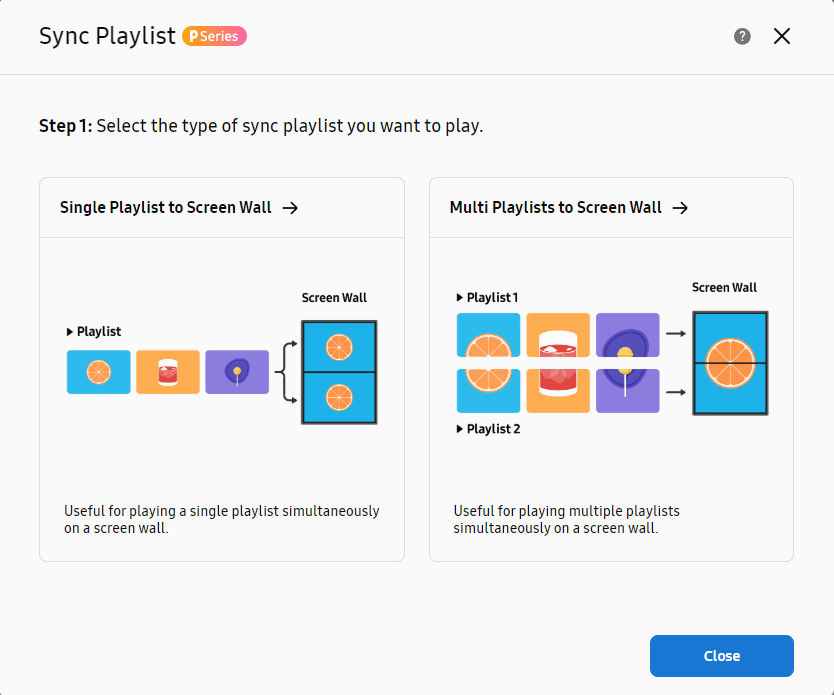Image resolution: width=834 pixels, height=695 pixels.
Task: Click the play triangle beside Playlist 2
Action: [460, 429]
